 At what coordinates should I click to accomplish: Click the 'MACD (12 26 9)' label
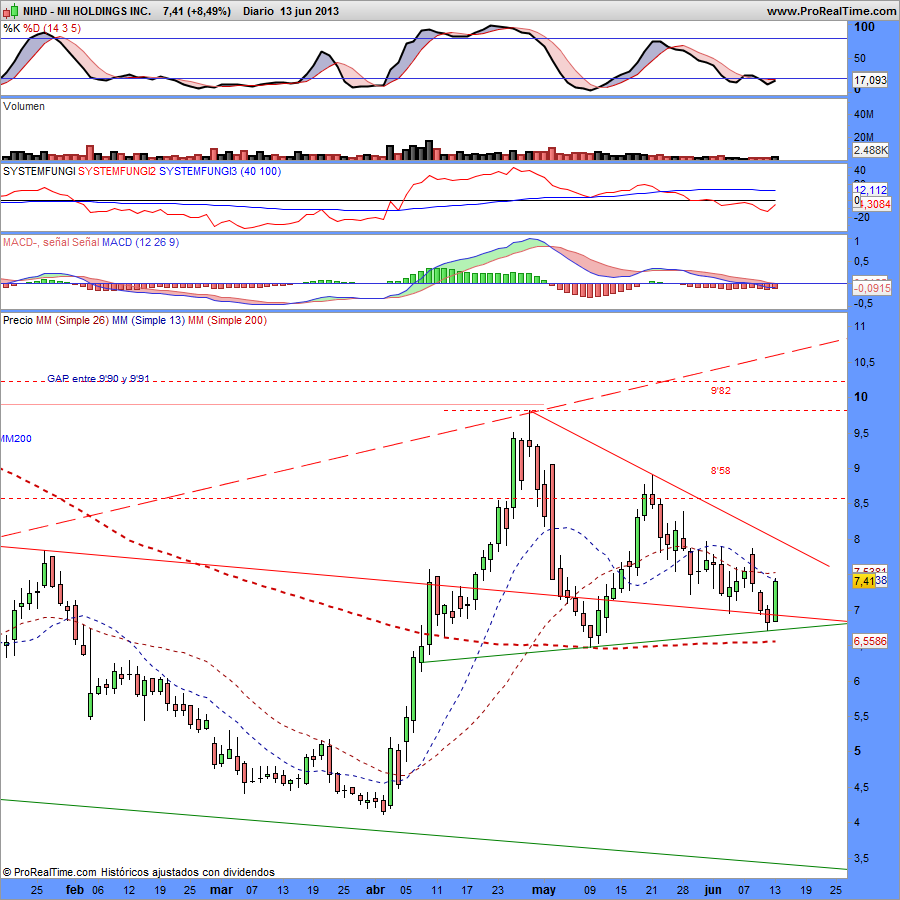point(141,242)
